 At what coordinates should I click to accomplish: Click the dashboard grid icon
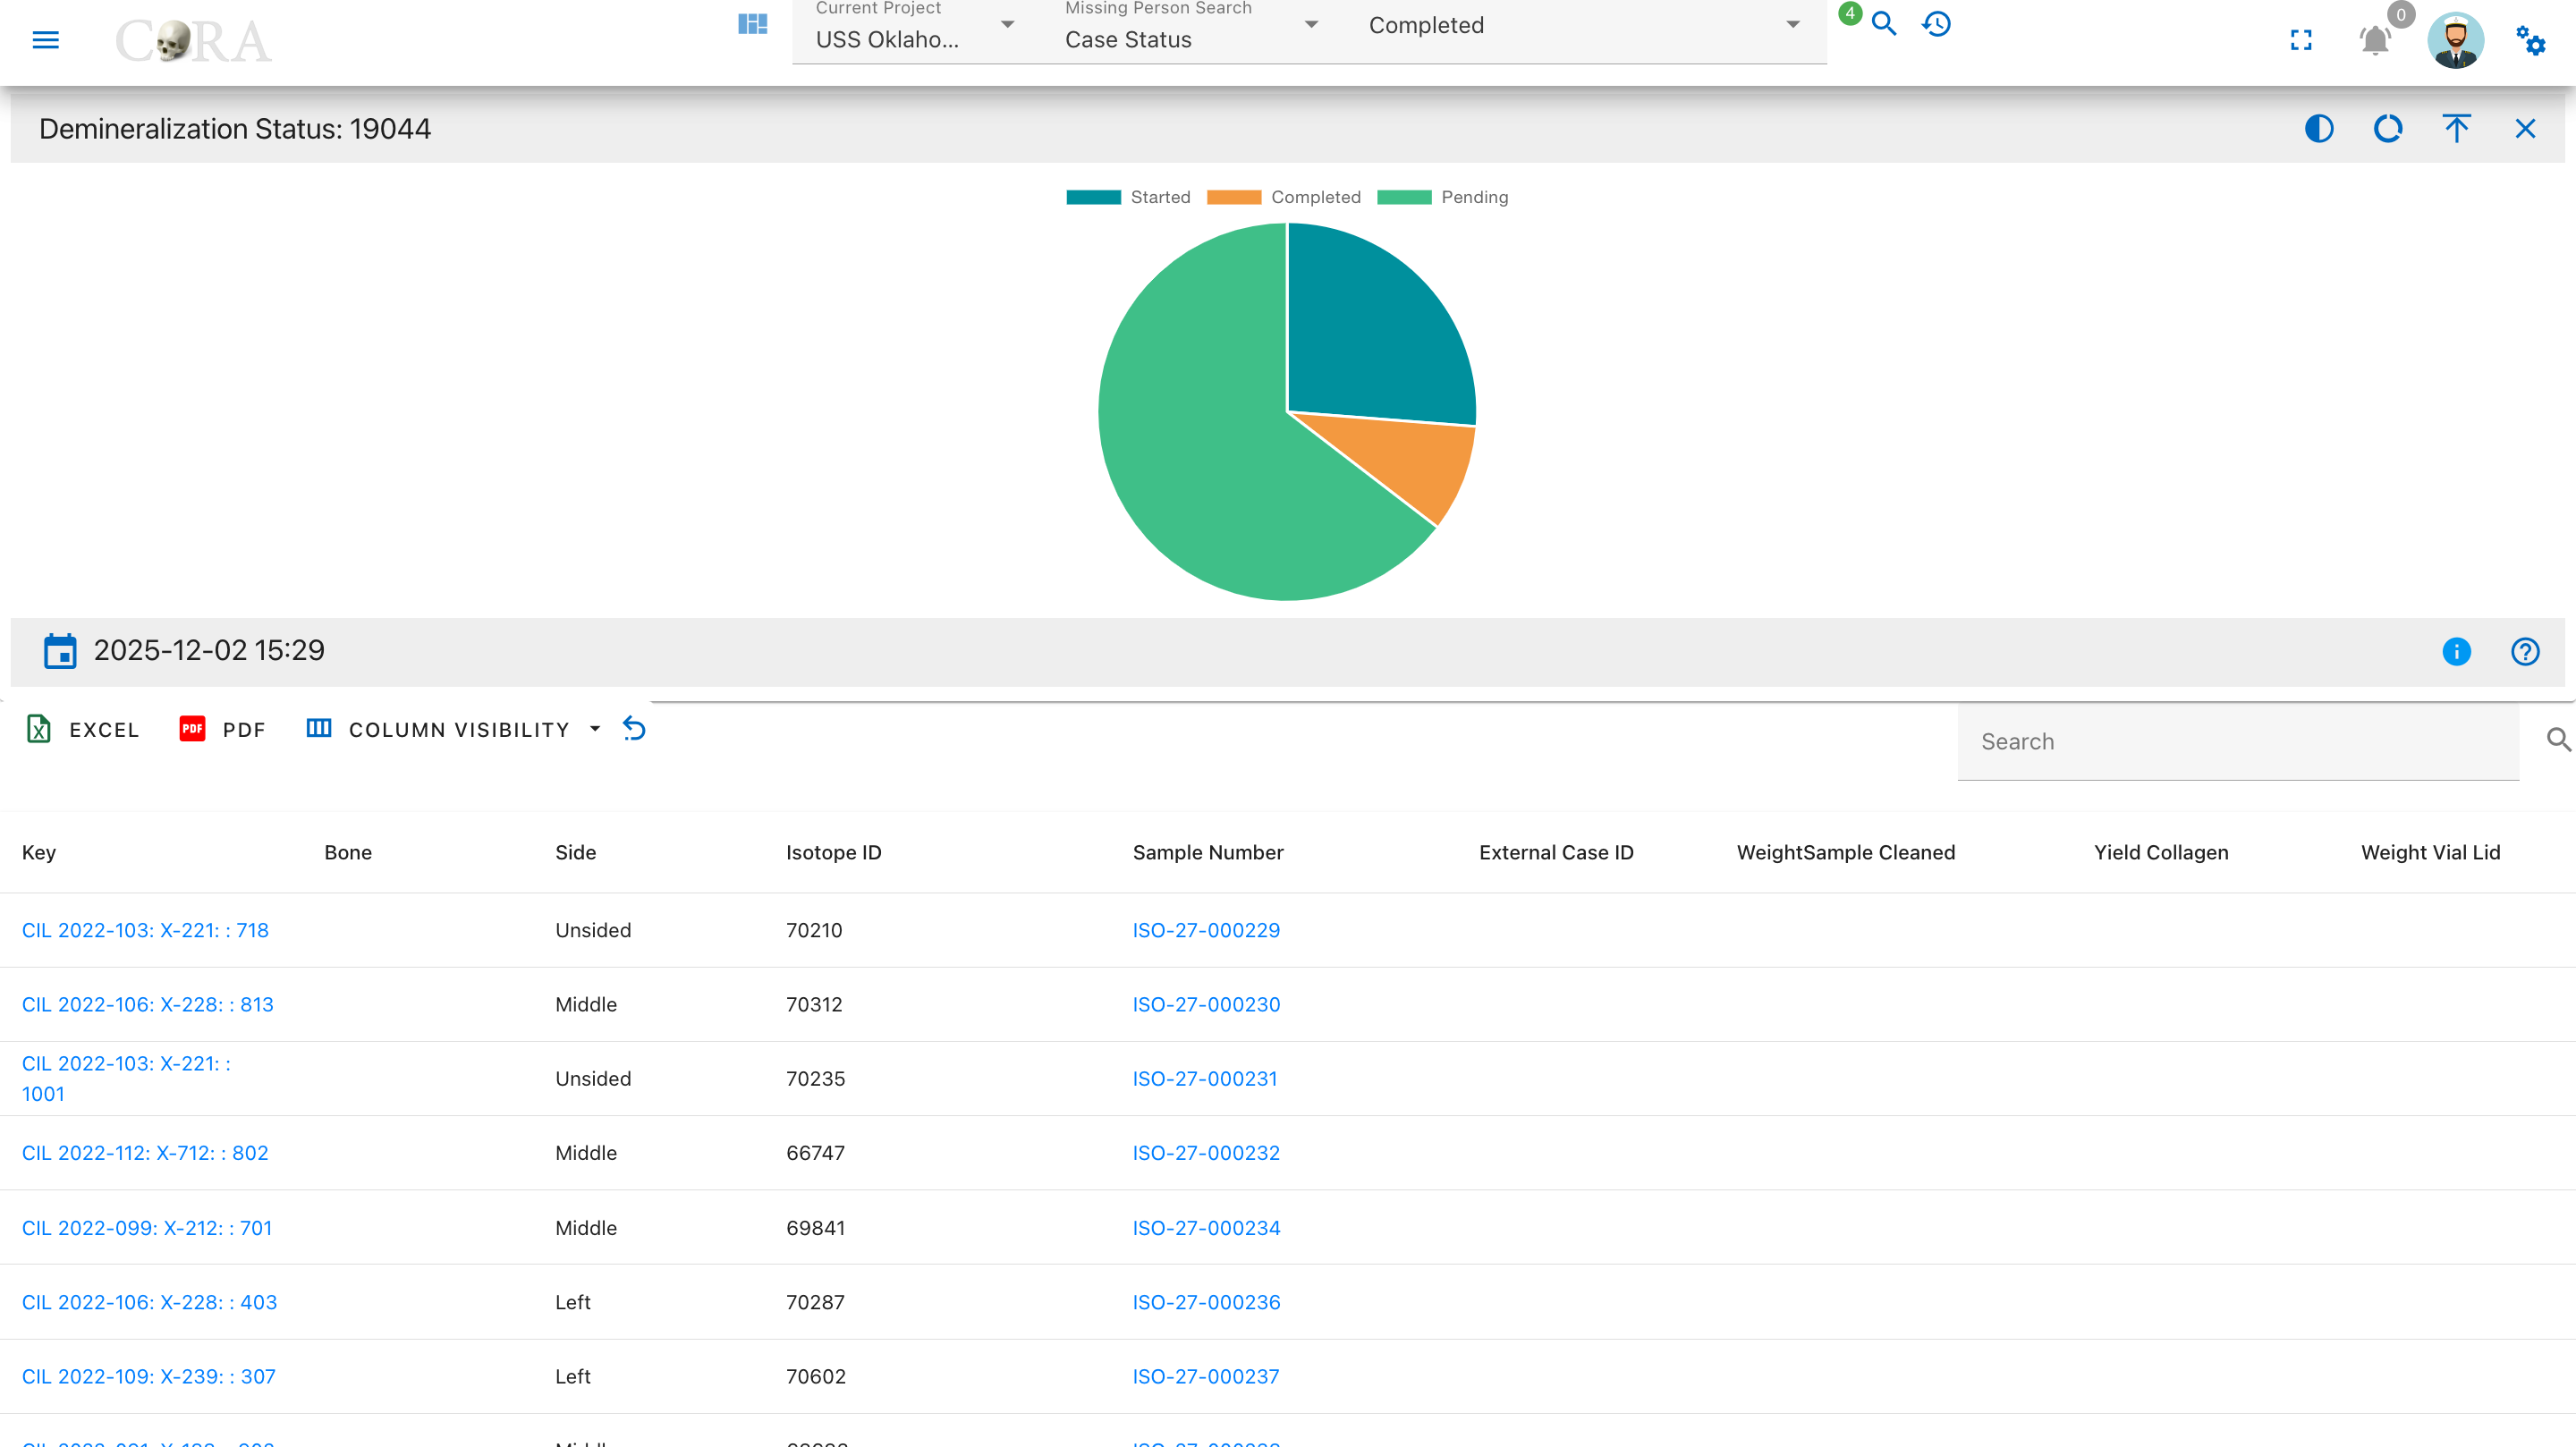(752, 24)
